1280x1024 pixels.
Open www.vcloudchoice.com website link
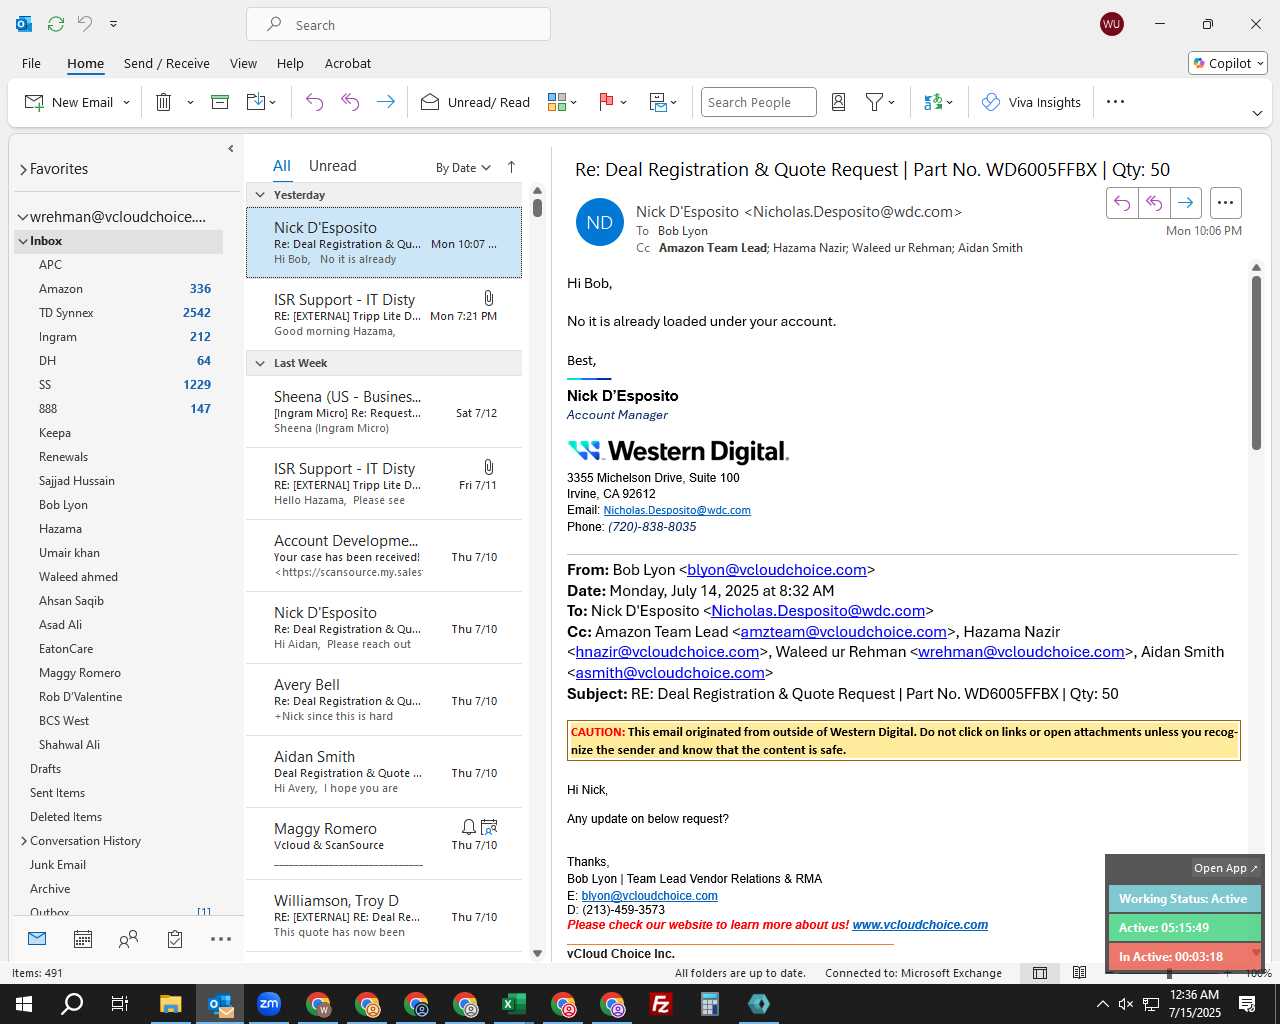(x=920, y=925)
